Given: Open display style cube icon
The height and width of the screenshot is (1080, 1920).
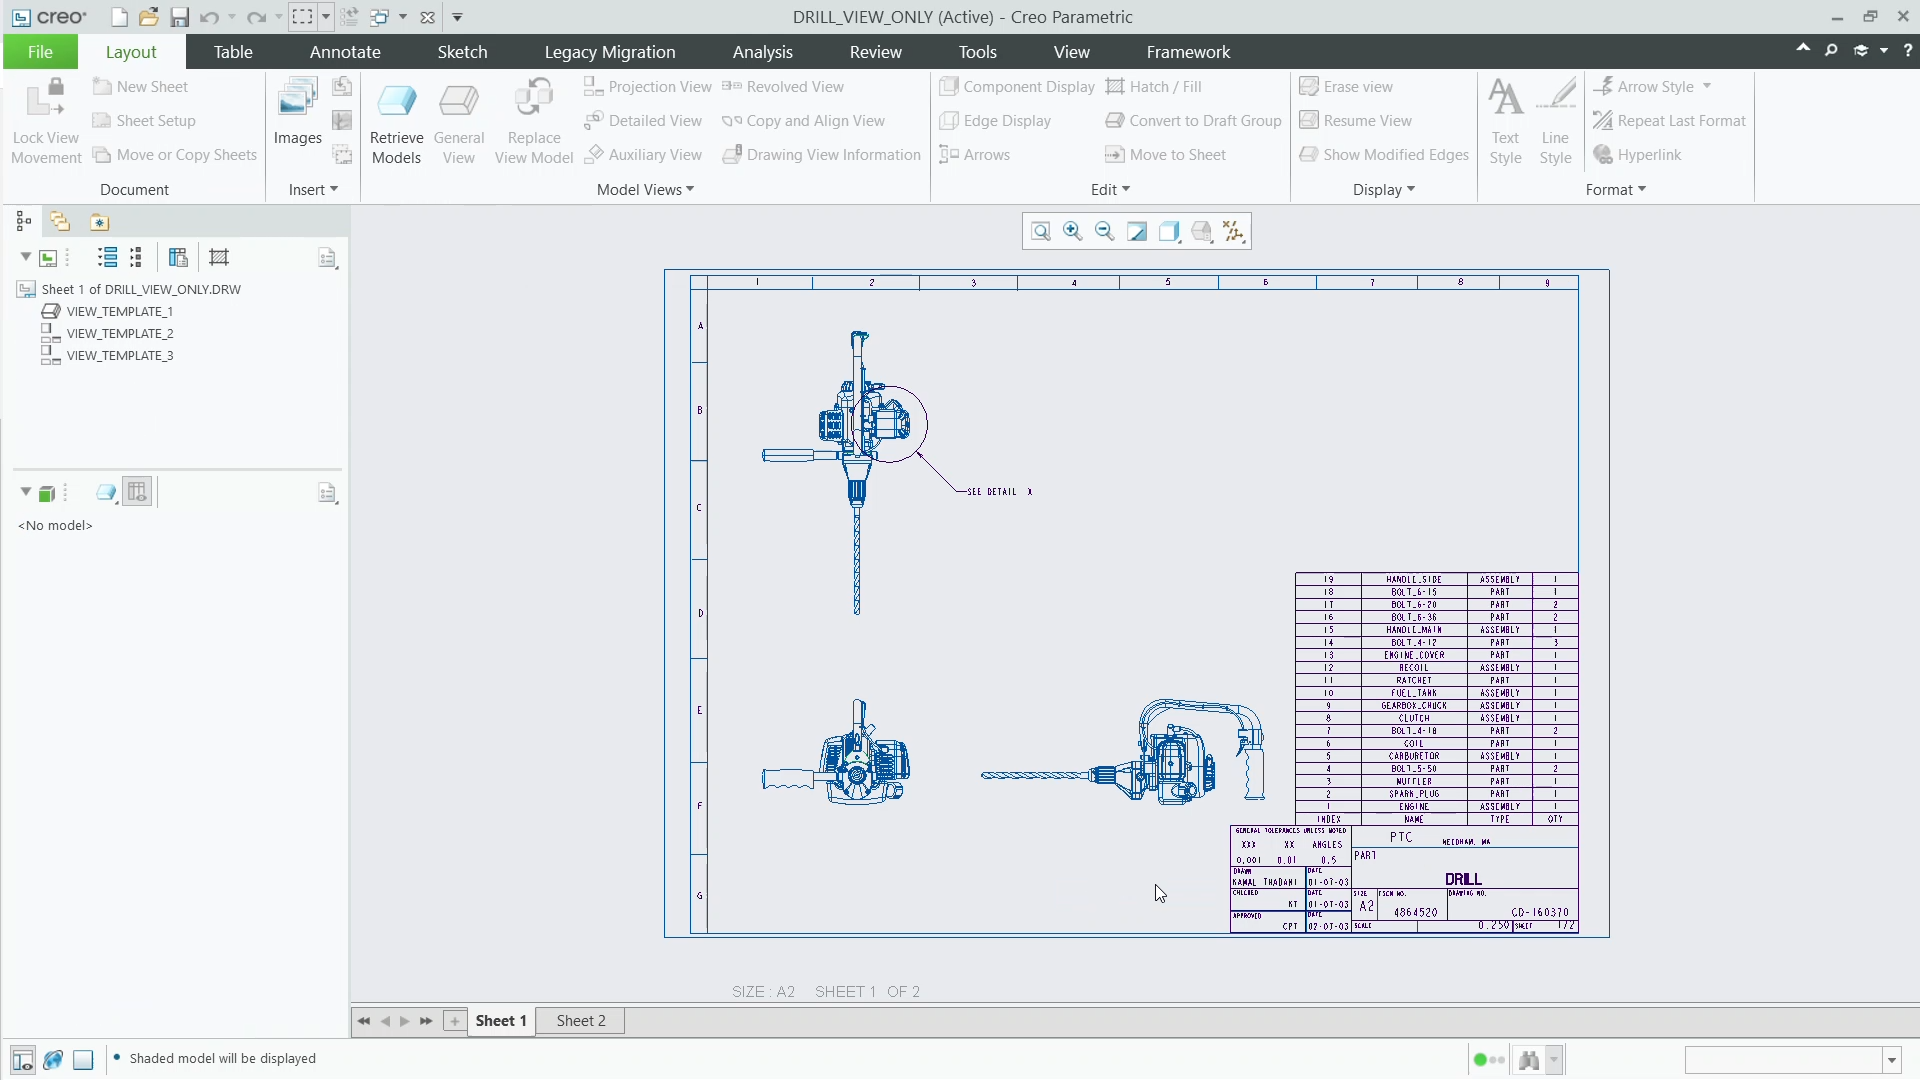Looking at the screenshot, I should (1169, 232).
